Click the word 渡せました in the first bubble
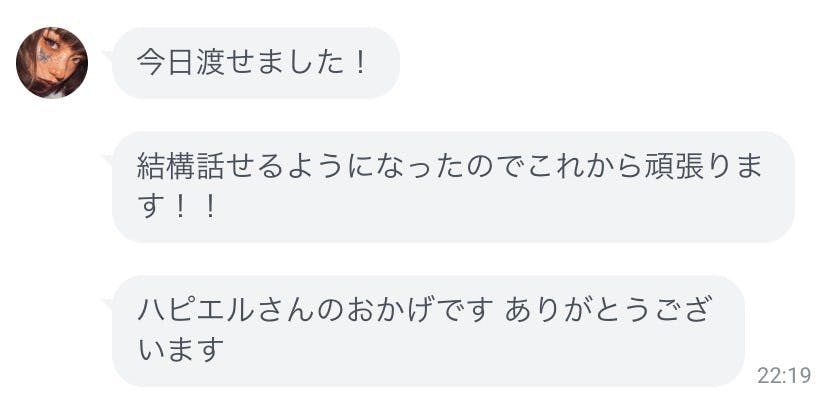Viewport: 828px width, 404px height. [x=266, y=63]
